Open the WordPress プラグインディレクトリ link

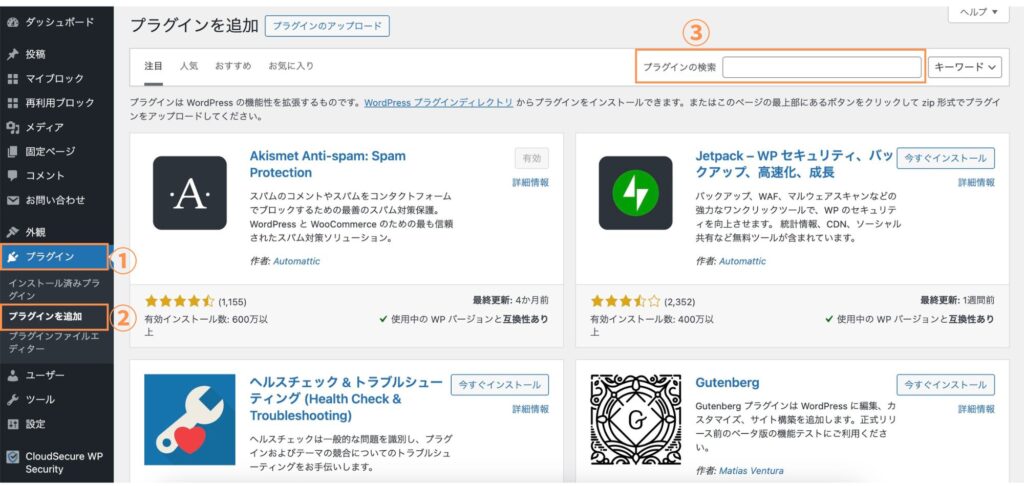coord(439,103)
